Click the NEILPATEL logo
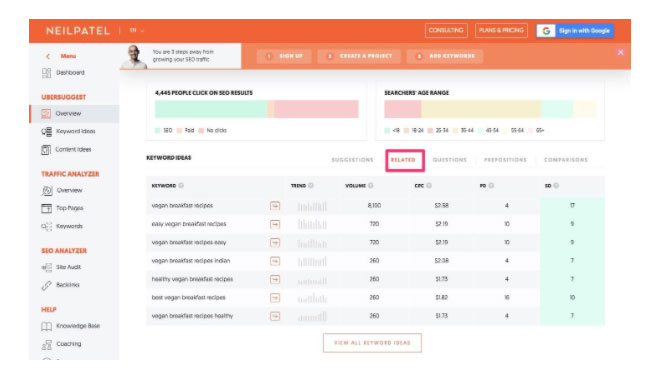Screen dimensions: 665x380 [x=78, y=31]
